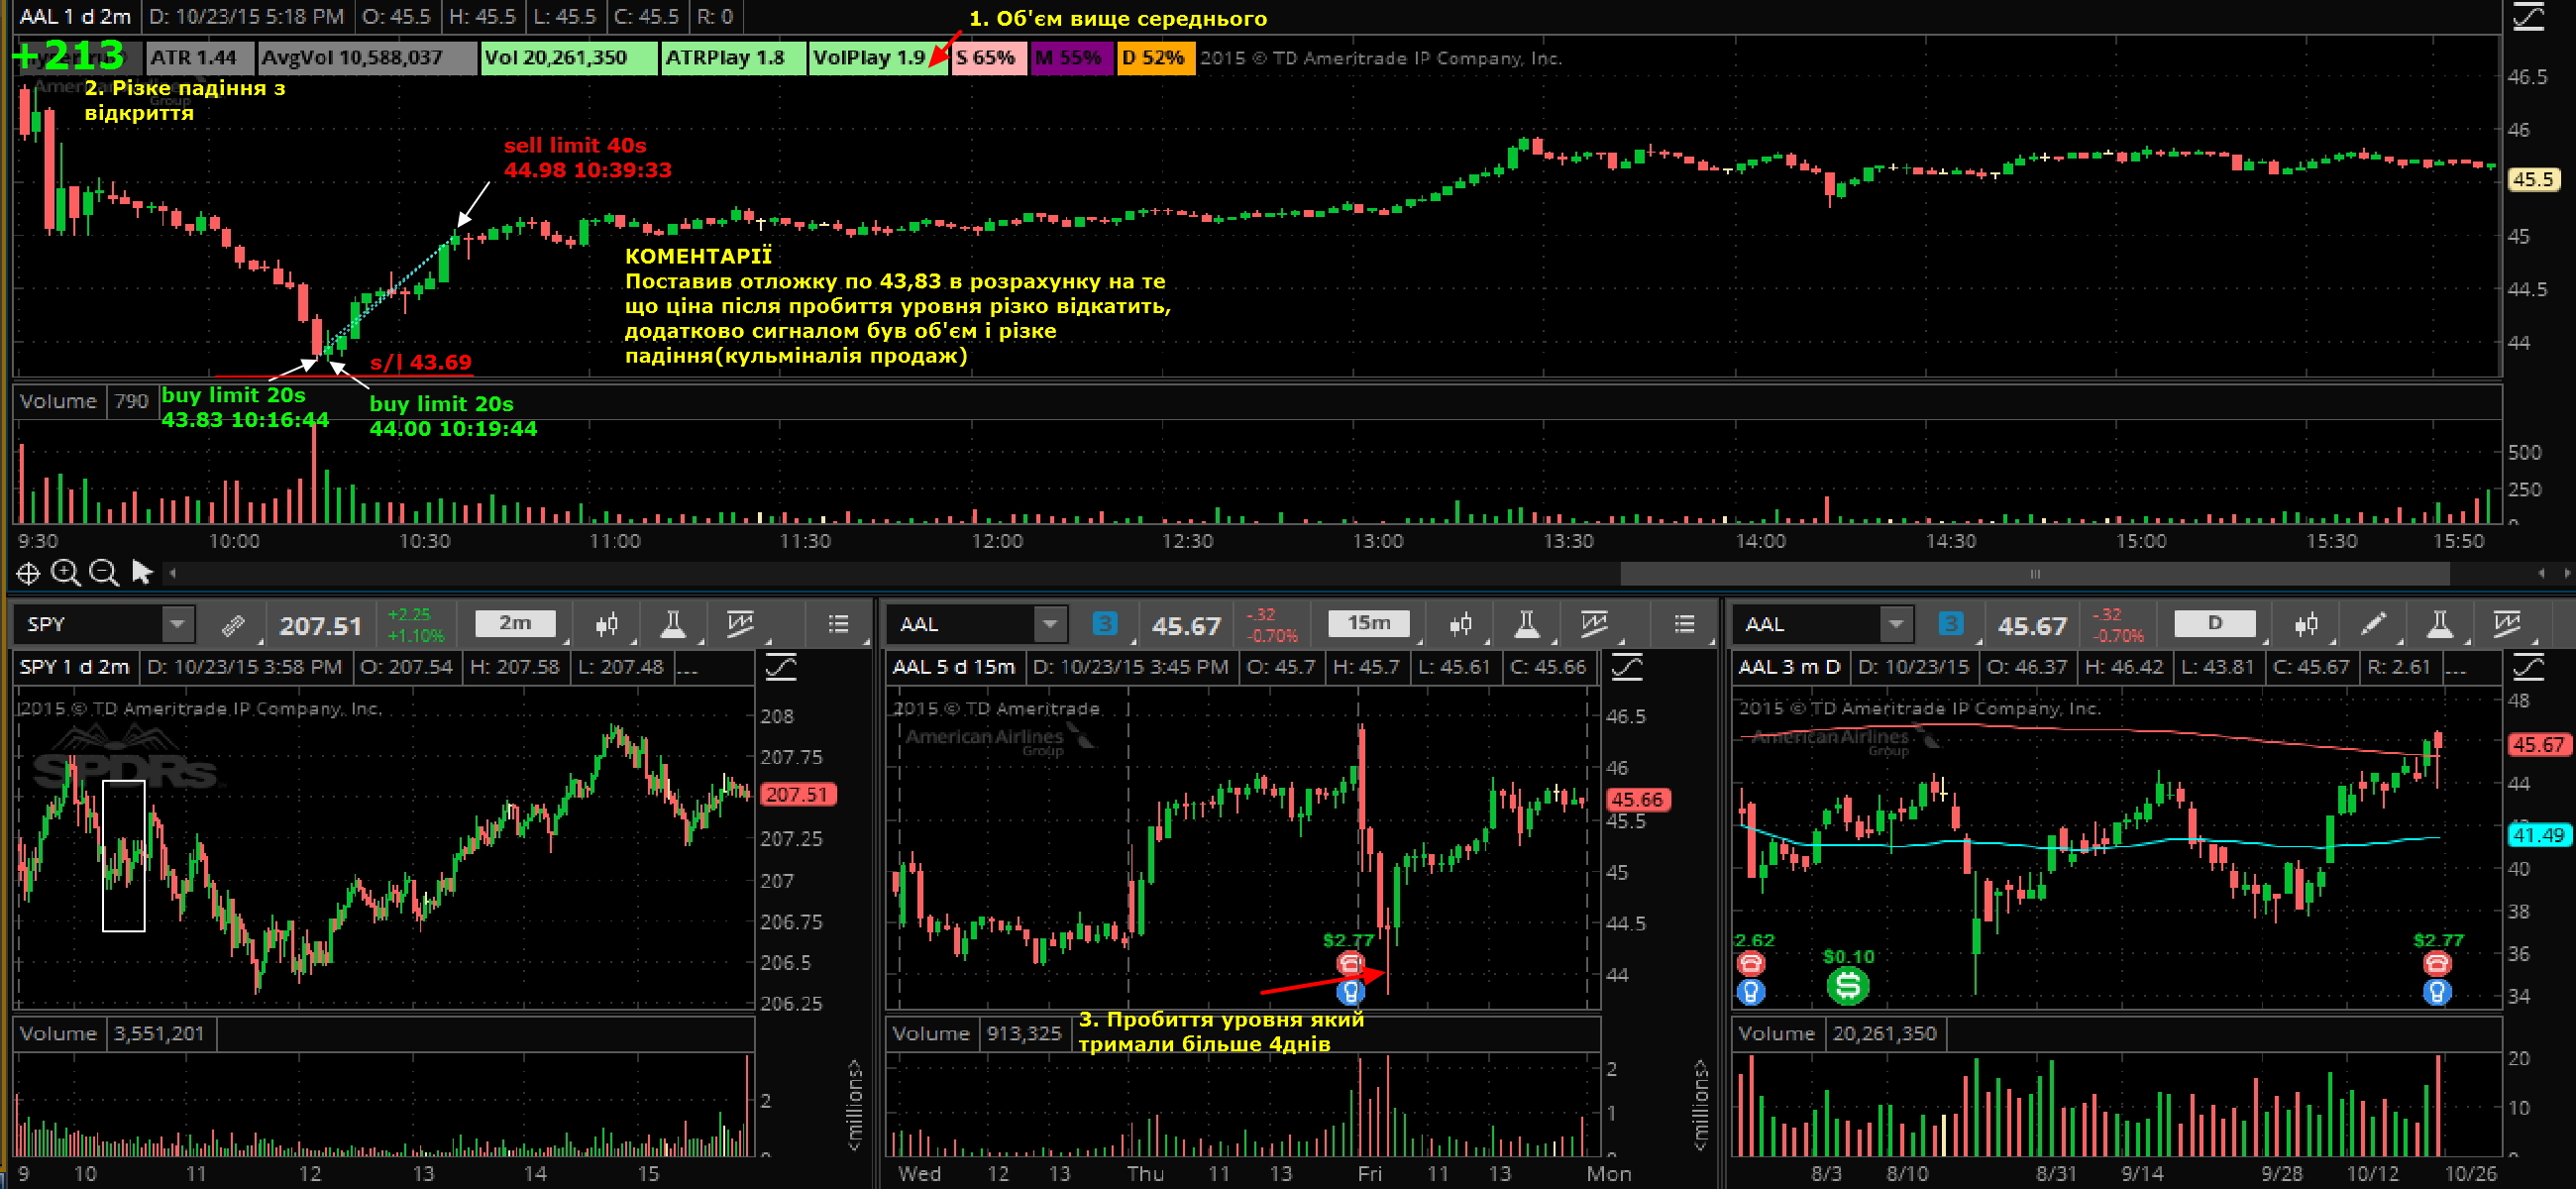Expand AAL symbol dropdown in 15m chart
The height and width of the screenshot is (1189, 2576).
(1050, 625)
